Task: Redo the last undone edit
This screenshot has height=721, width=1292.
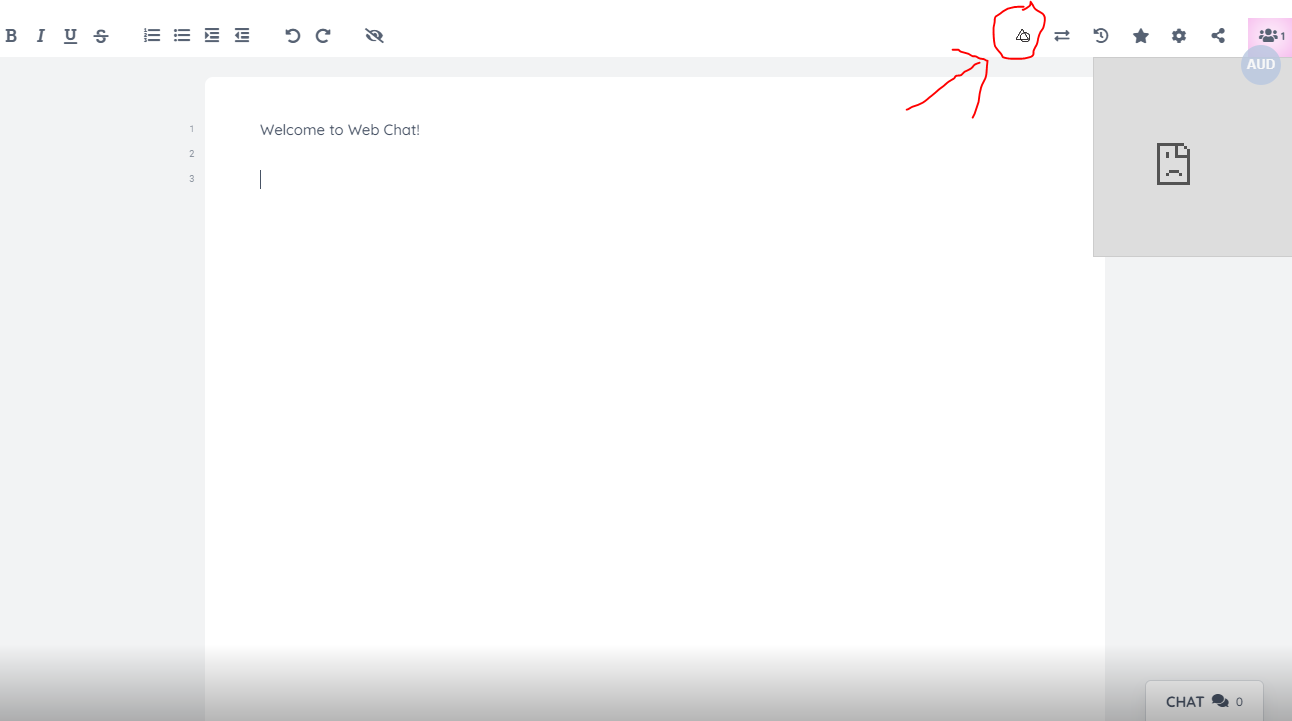Action: click(x=323, y=35)
